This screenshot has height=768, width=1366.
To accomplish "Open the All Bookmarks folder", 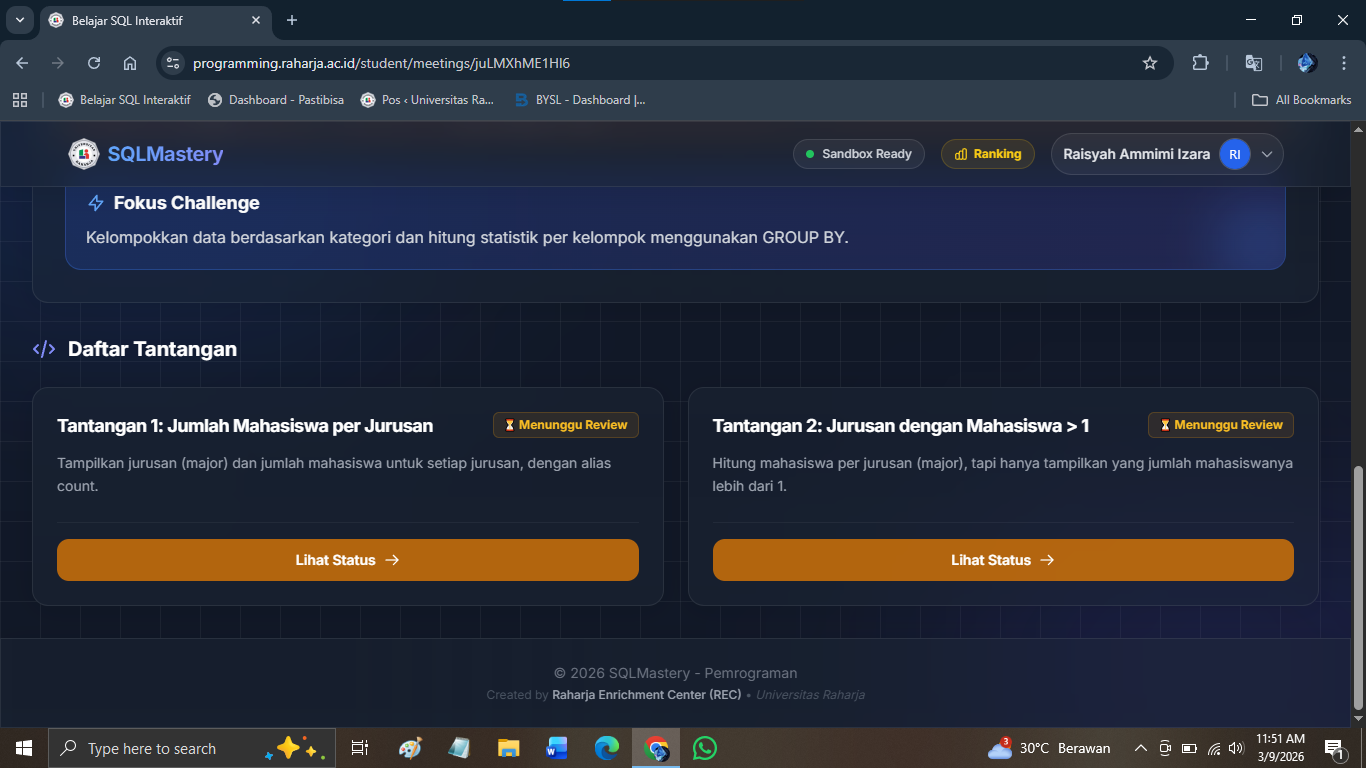I will (1302, 100).
